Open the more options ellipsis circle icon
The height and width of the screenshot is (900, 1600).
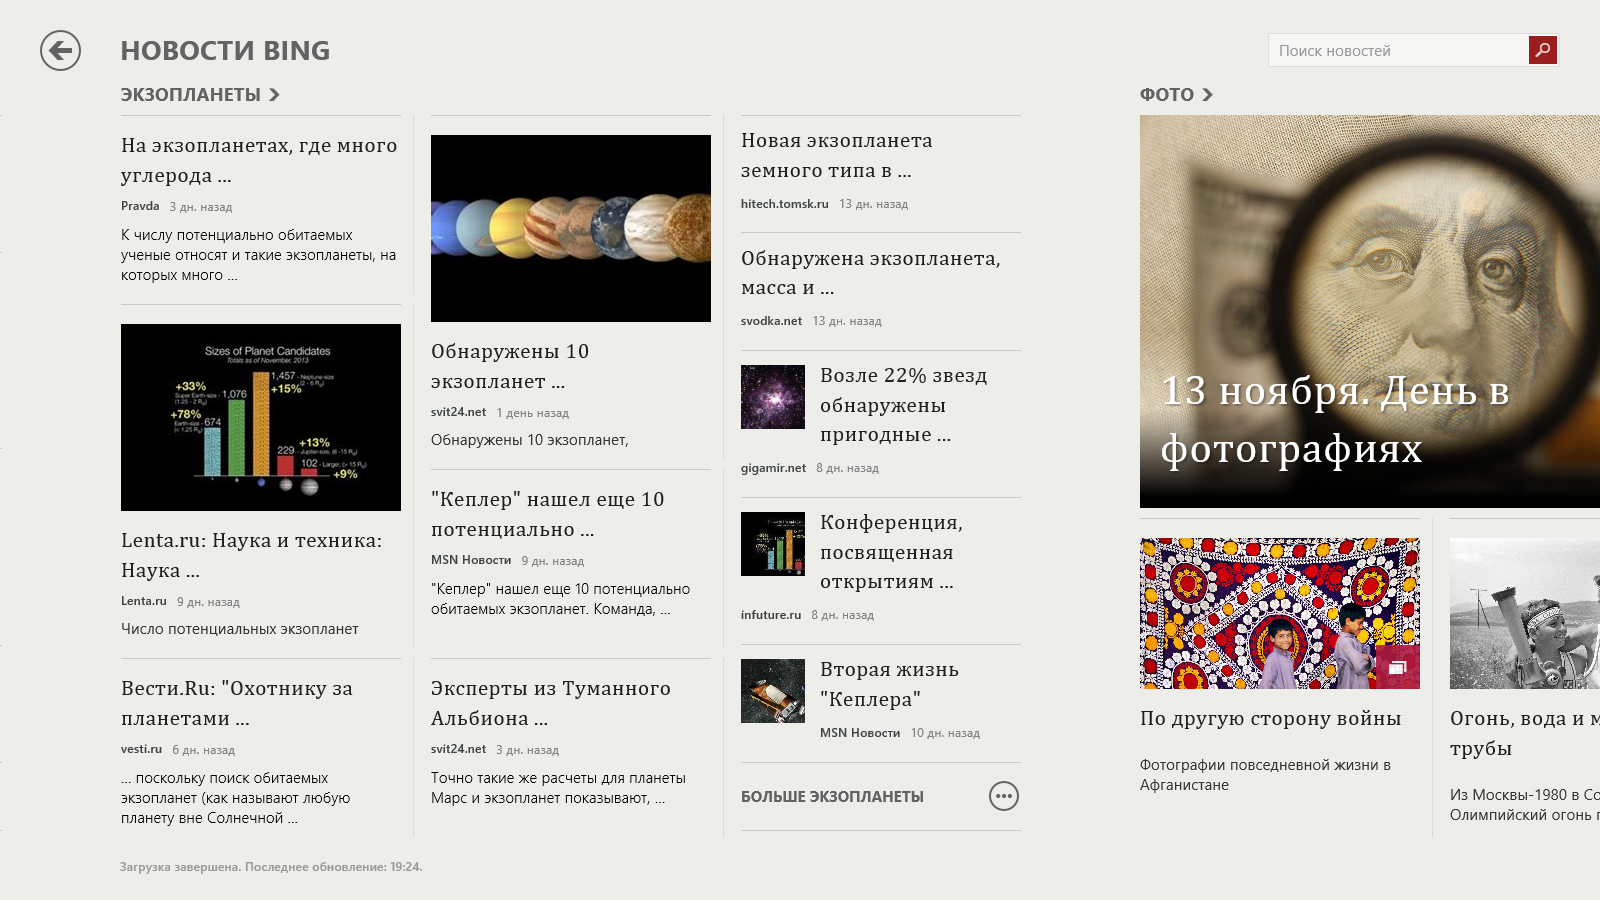(x=1004, y=796)
